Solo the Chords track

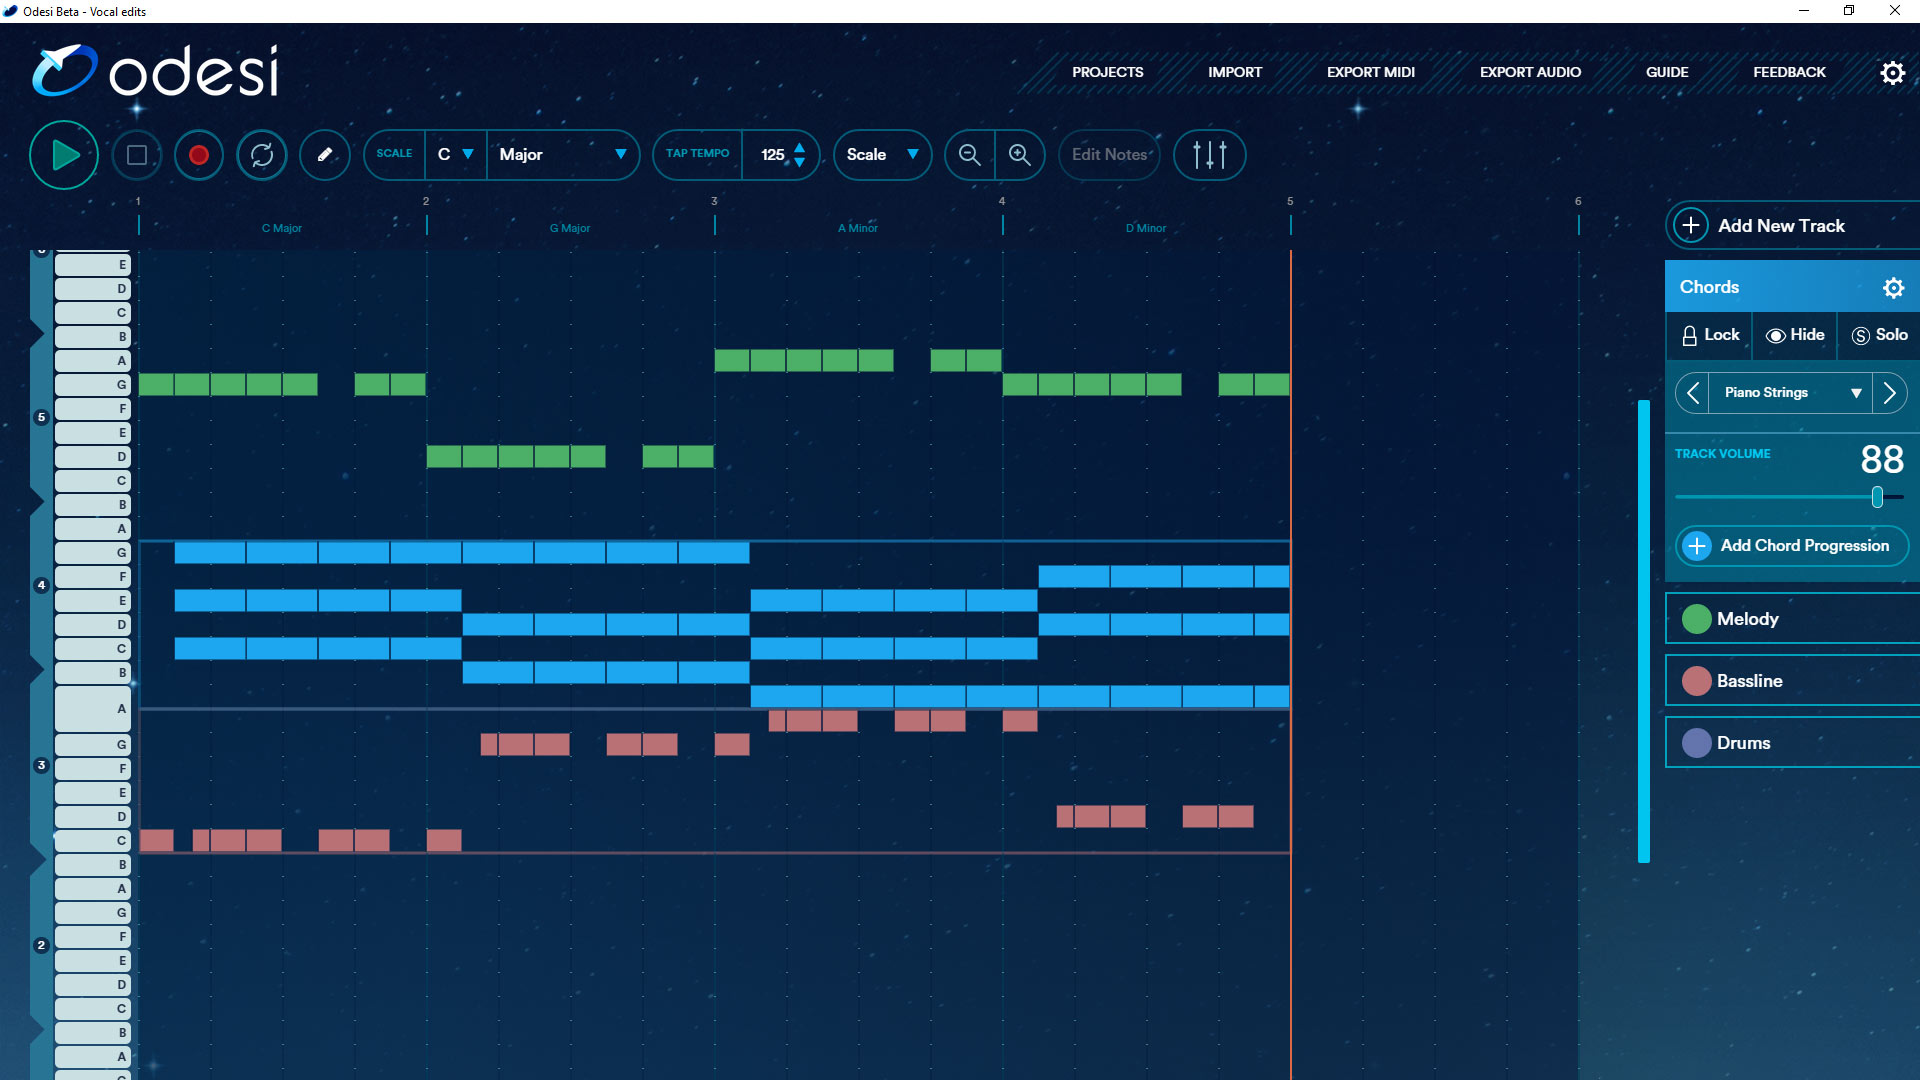1878,335
